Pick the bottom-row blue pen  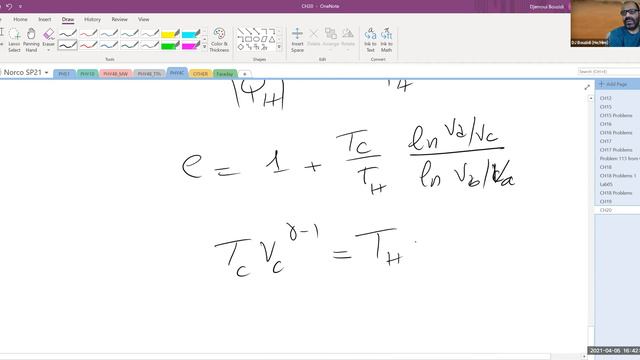point(109,45)
